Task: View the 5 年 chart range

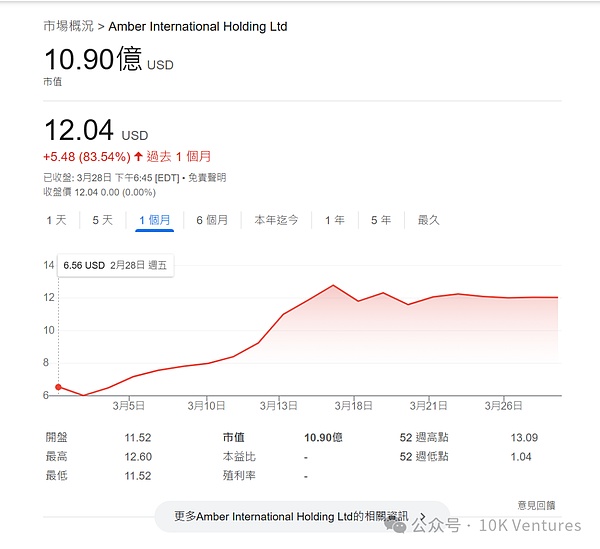Action: [381, 220]
